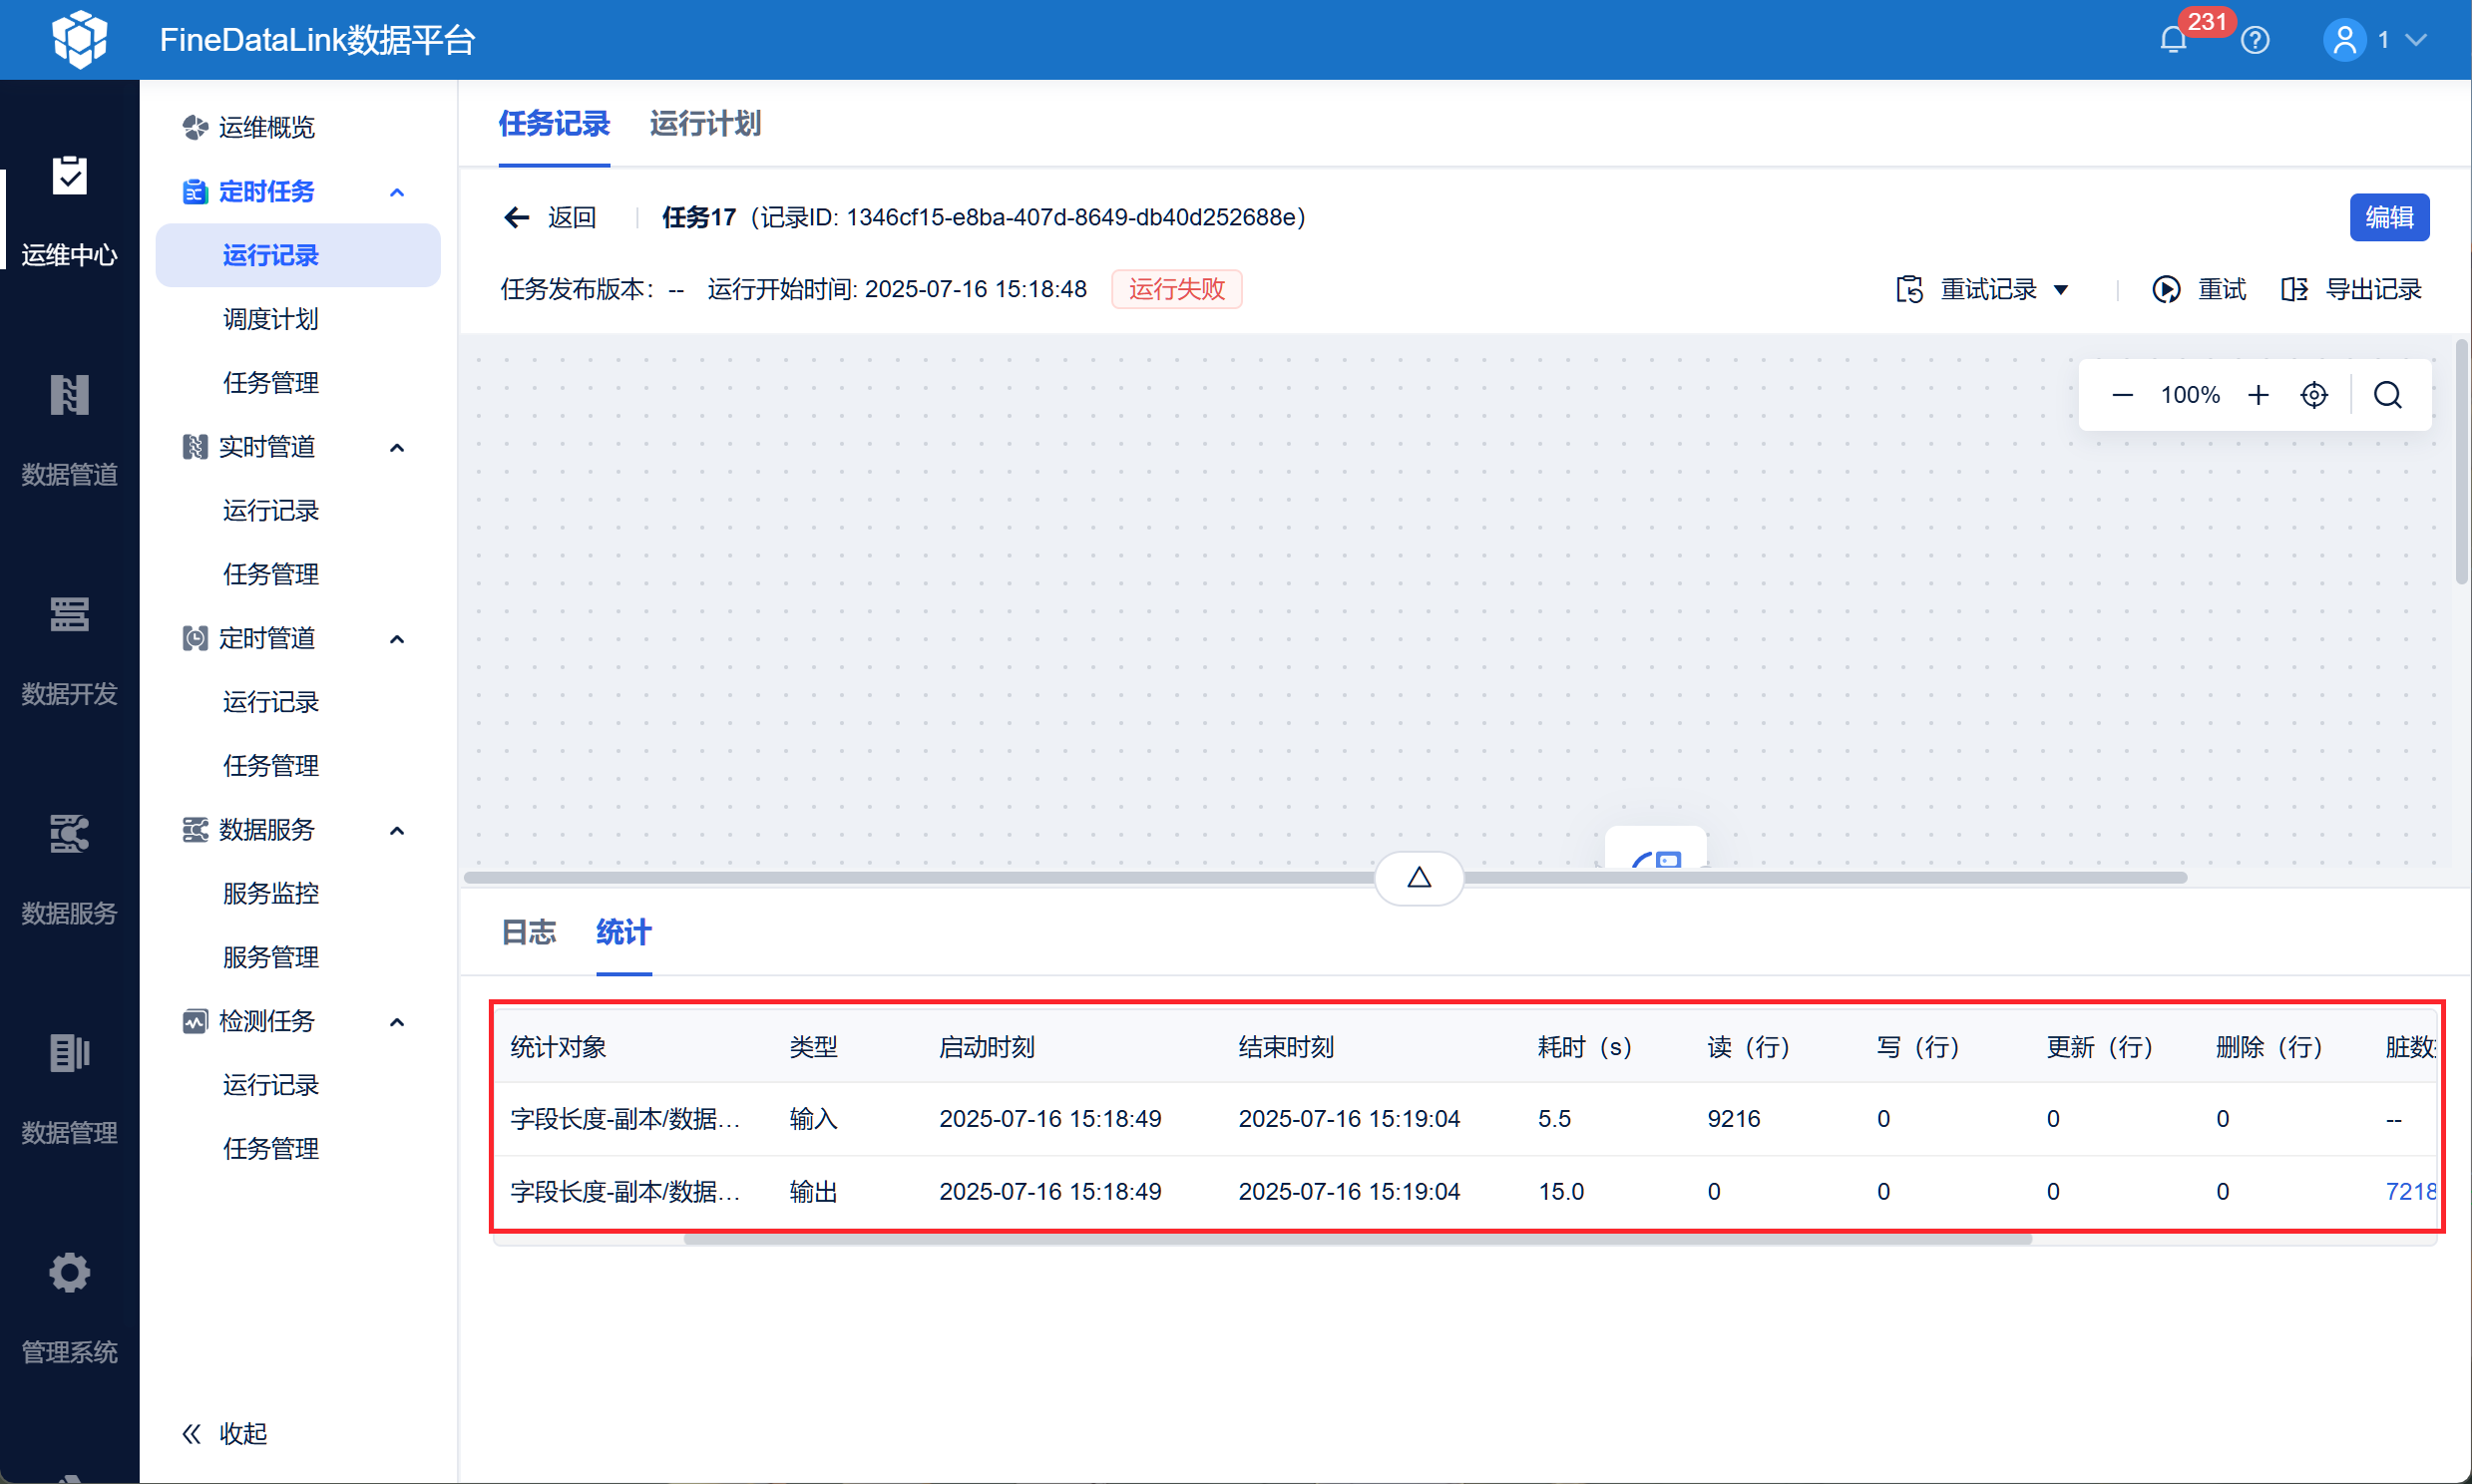2472x1484 pixels.
Task: Click the canvas zoom out minus icon
Action: pyautogui.click(x=2122, y=395)
